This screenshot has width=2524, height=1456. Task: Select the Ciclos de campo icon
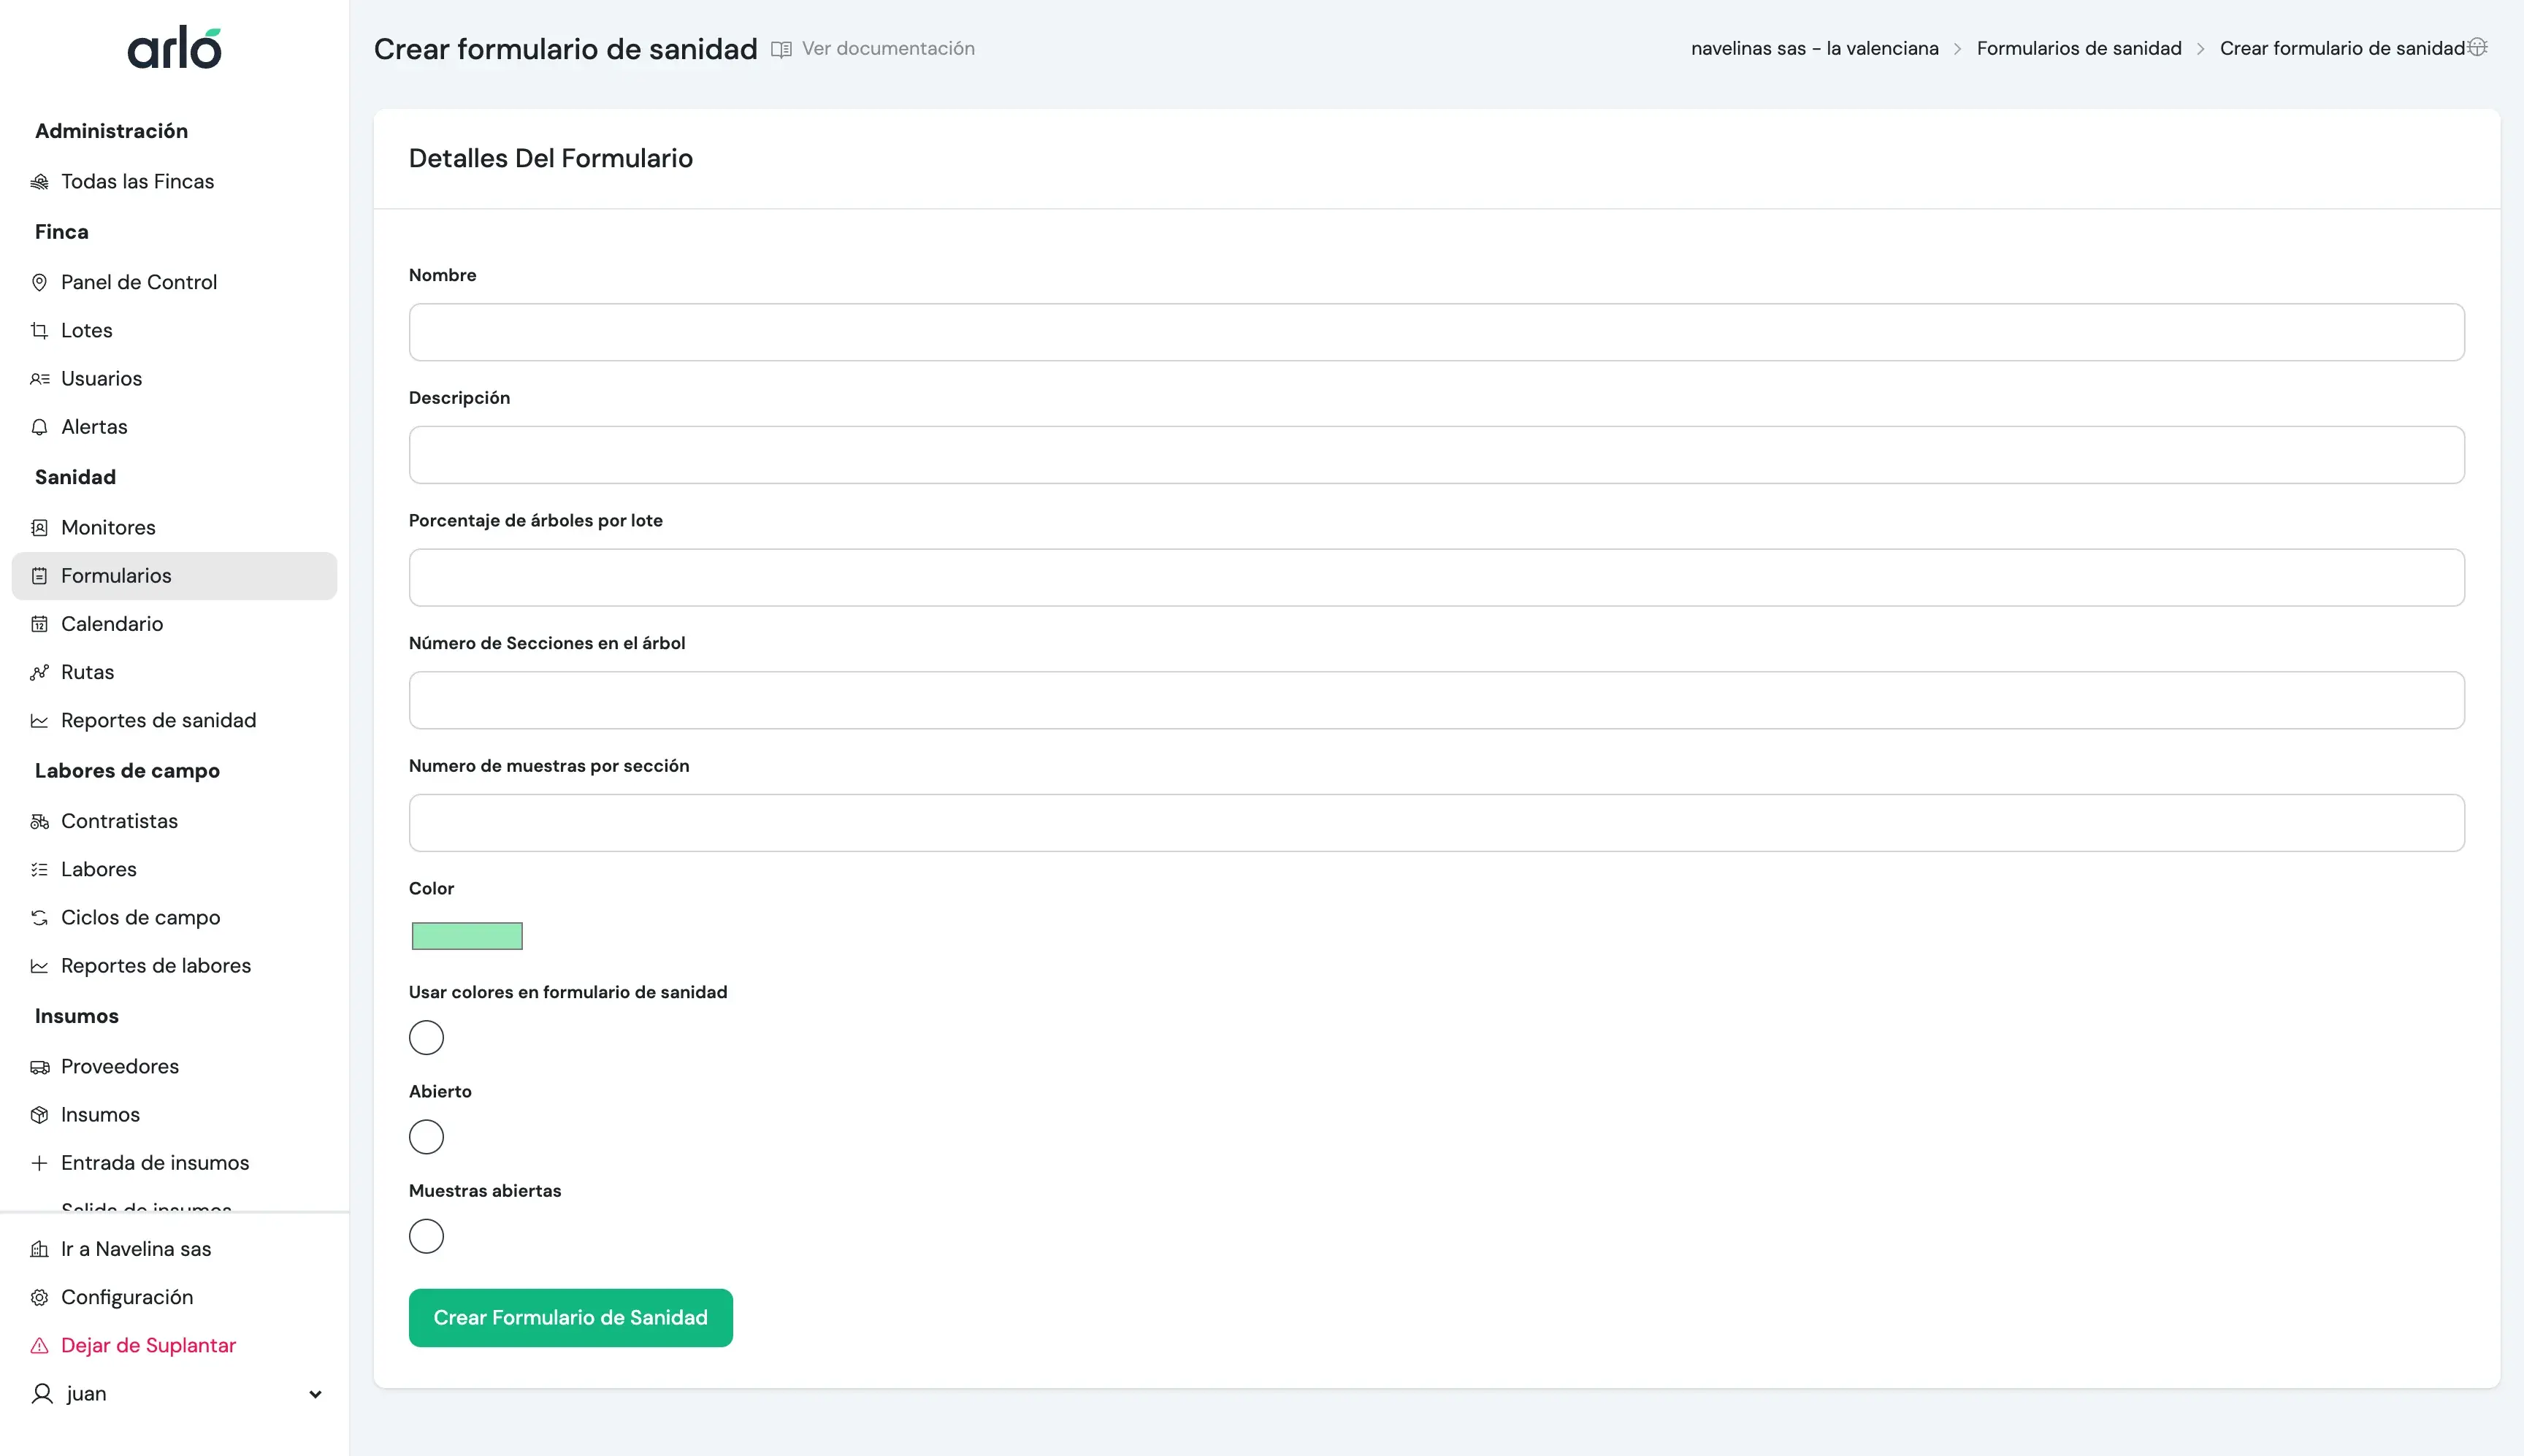click(x=39, y=916)
